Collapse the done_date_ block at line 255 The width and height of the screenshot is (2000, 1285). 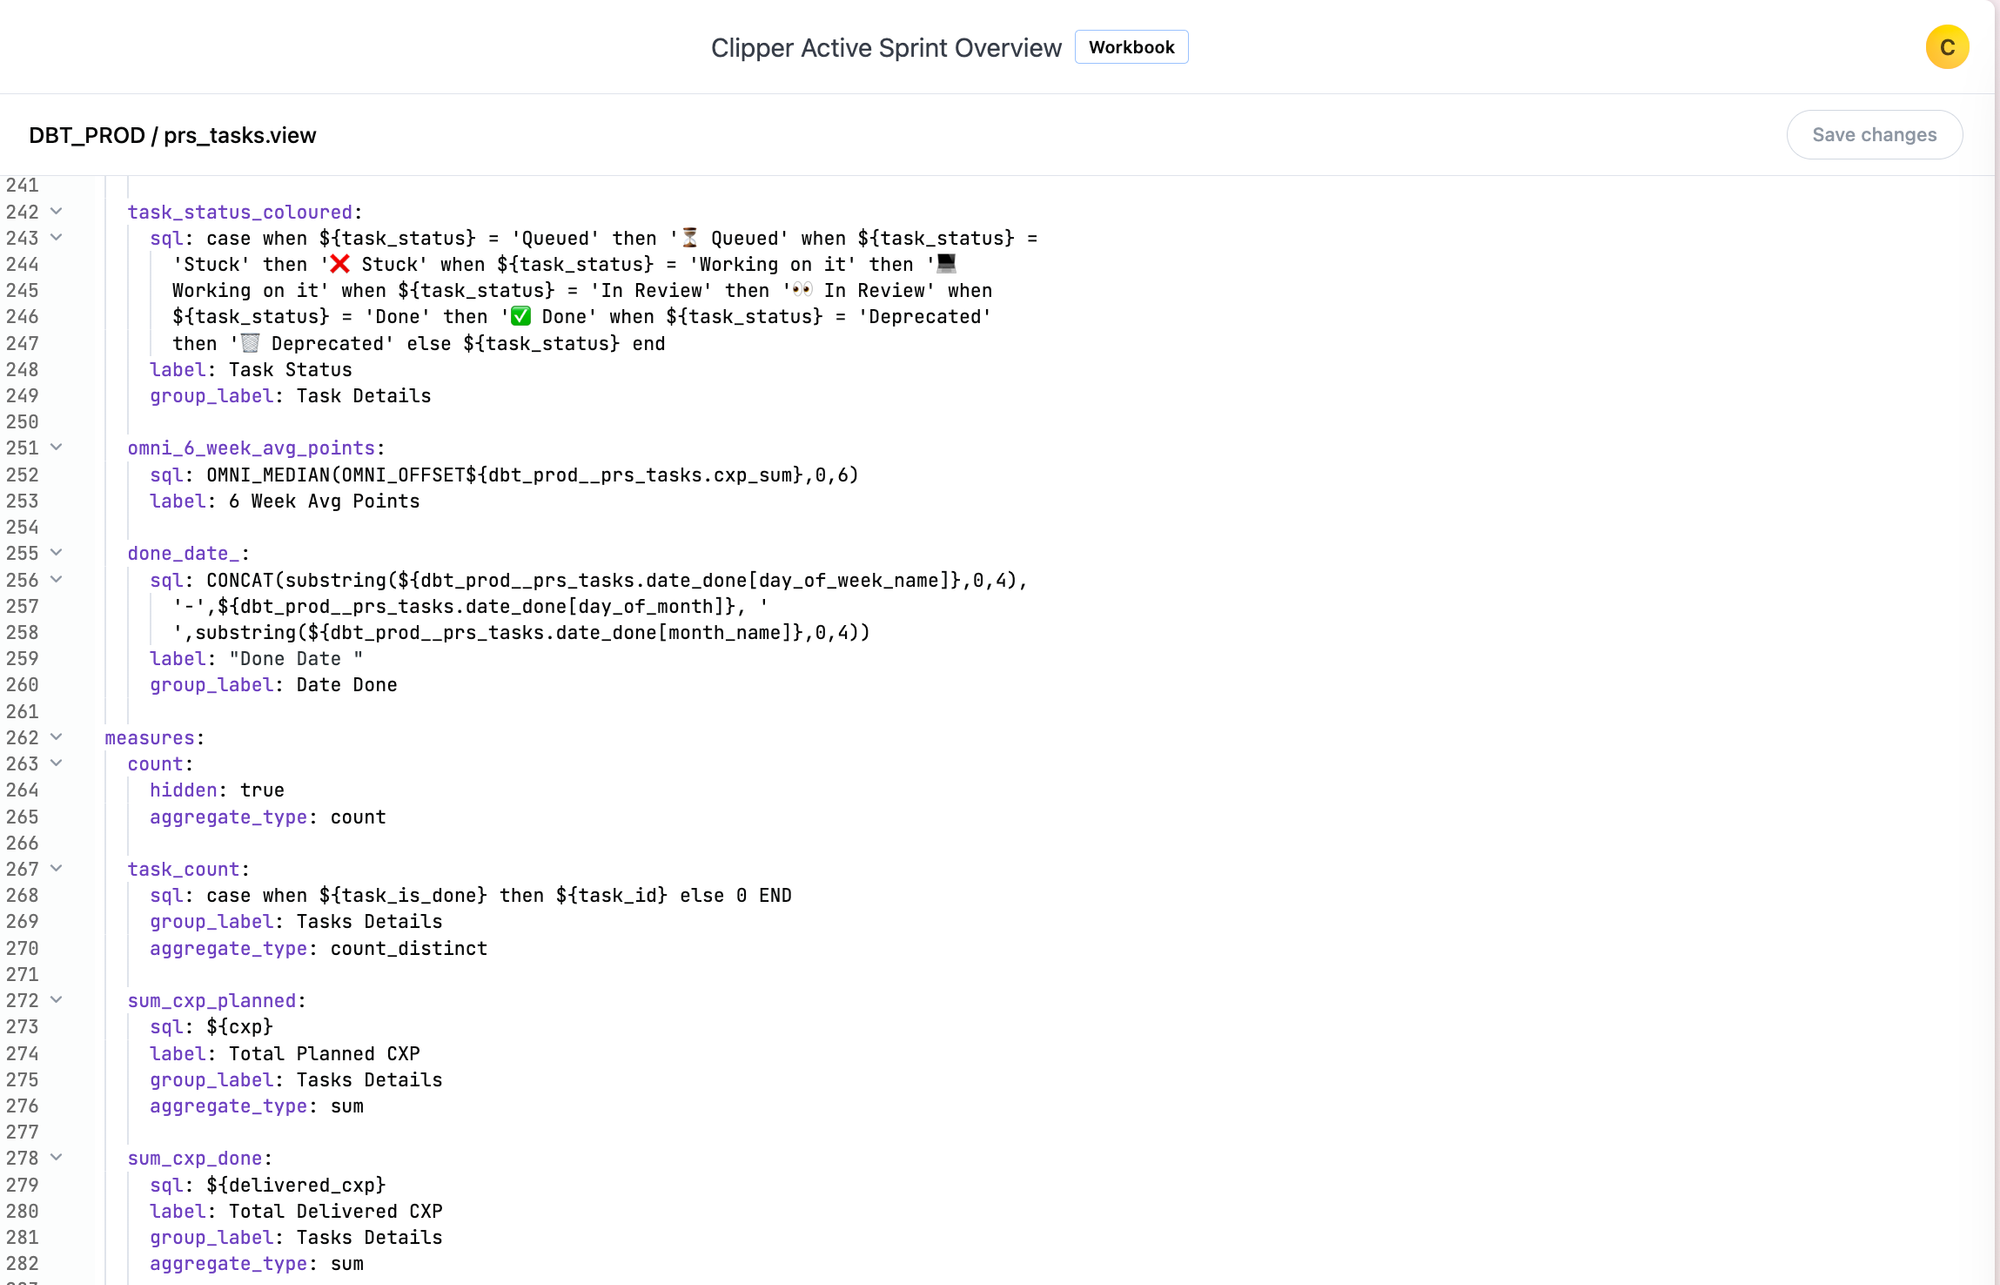click(x=57, y=553)
